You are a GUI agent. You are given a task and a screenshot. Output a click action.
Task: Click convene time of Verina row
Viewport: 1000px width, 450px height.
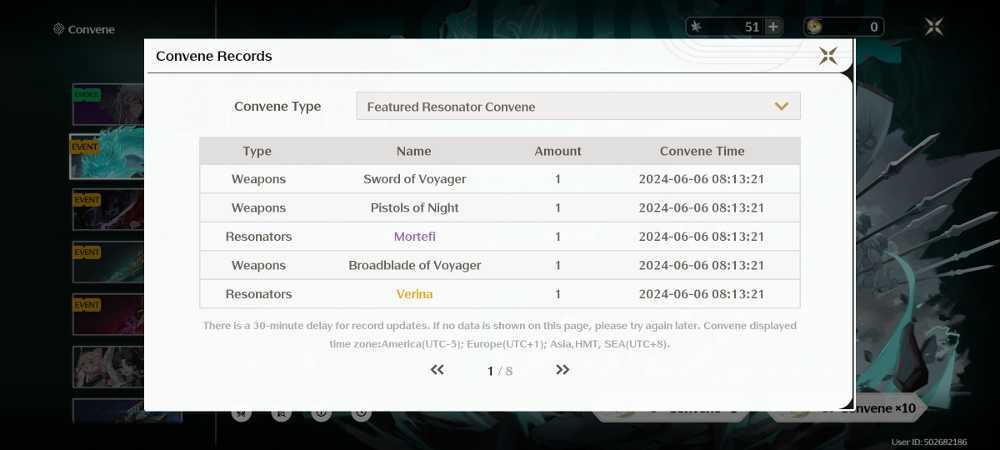702,294
